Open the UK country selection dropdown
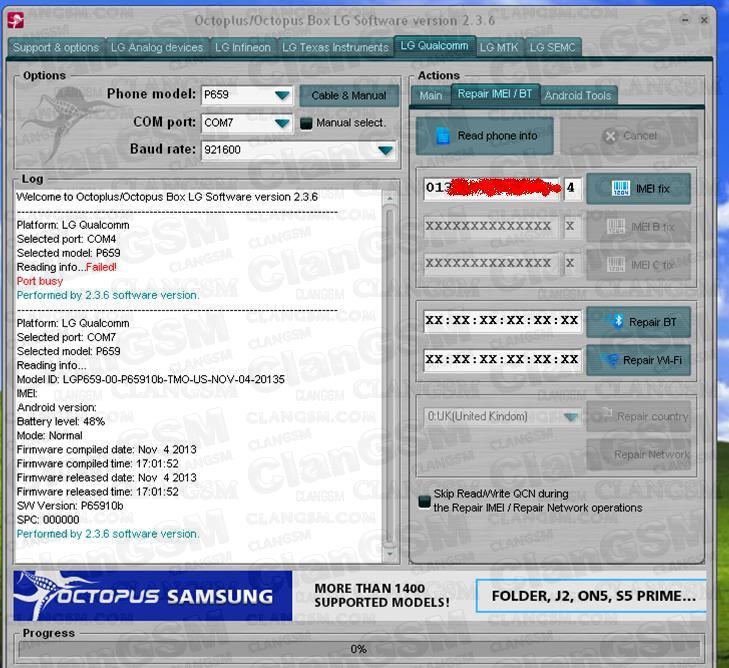Viewport: 729px width, 668px height. click(x=570, y=417)
